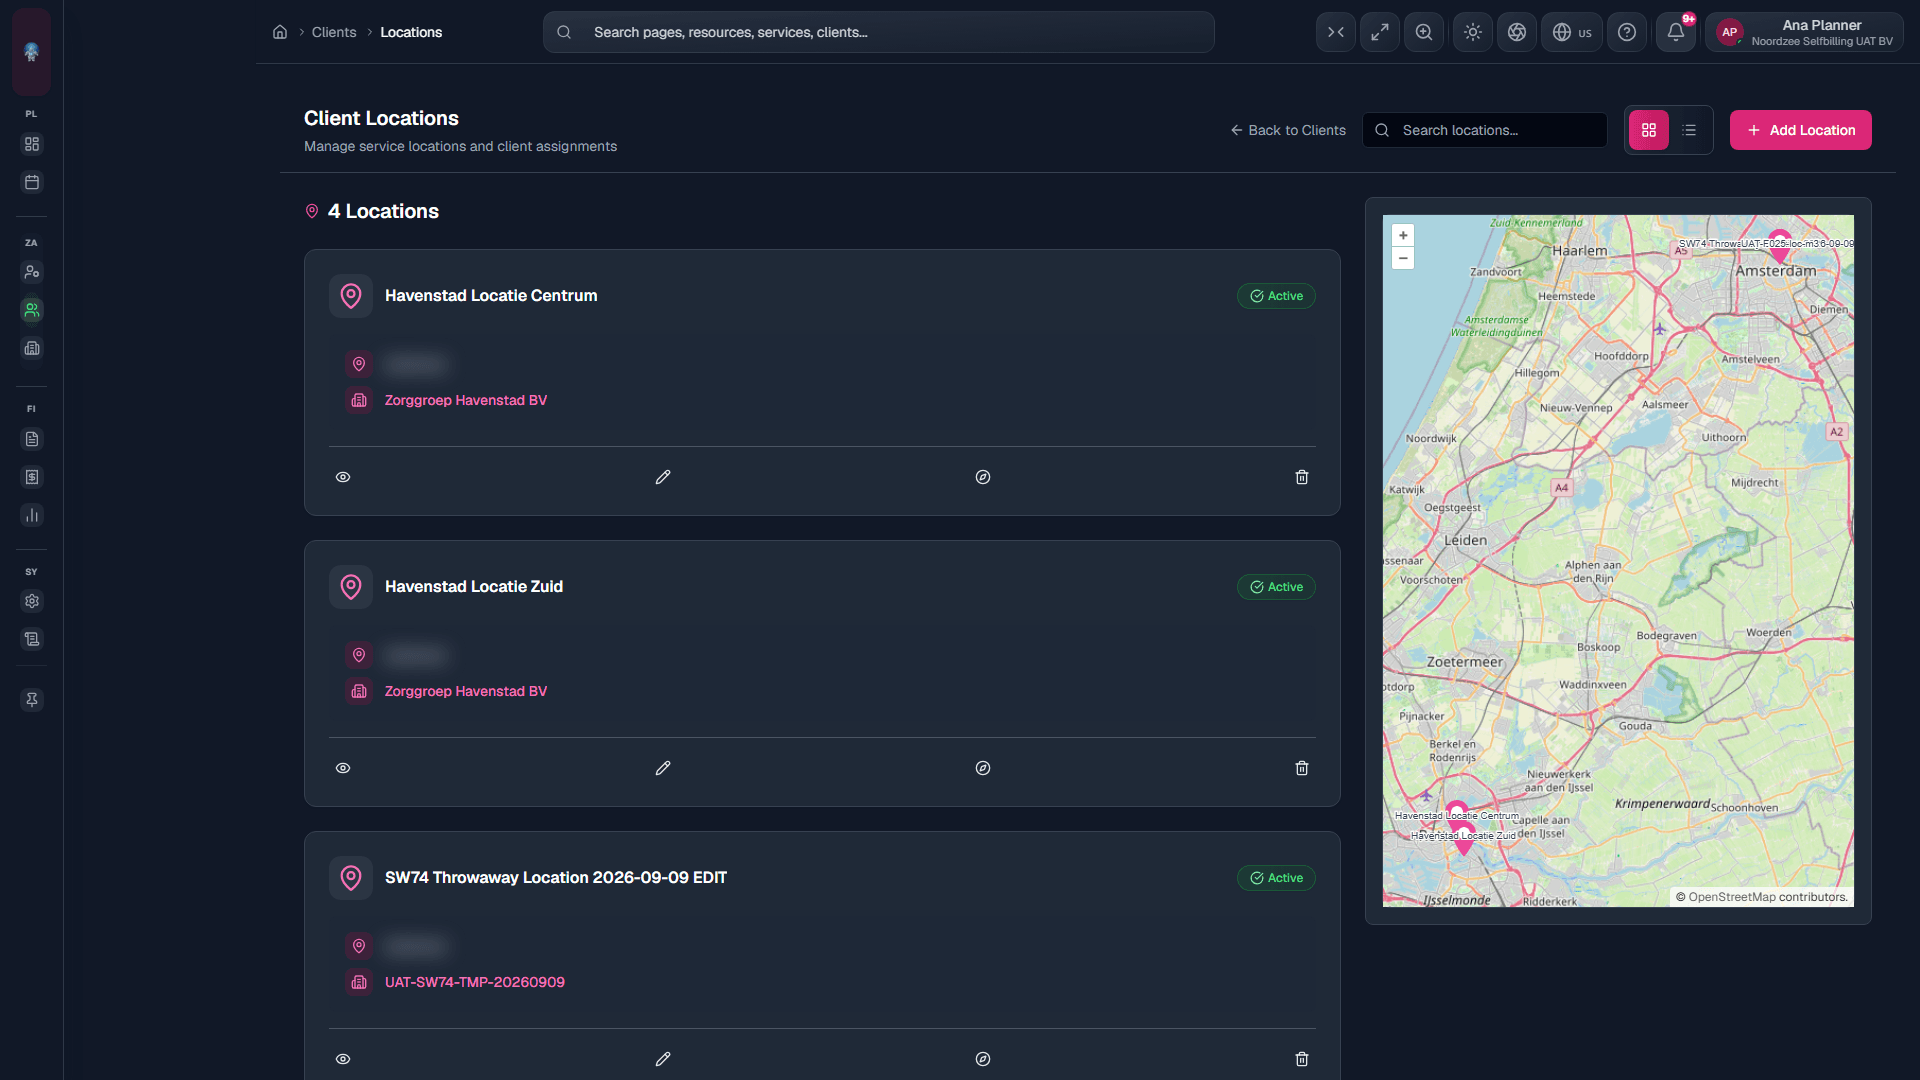Click Havenstad Locatie Zuid card title
The width and height of the screenshot is (1920, 1080).
point(474,587)
